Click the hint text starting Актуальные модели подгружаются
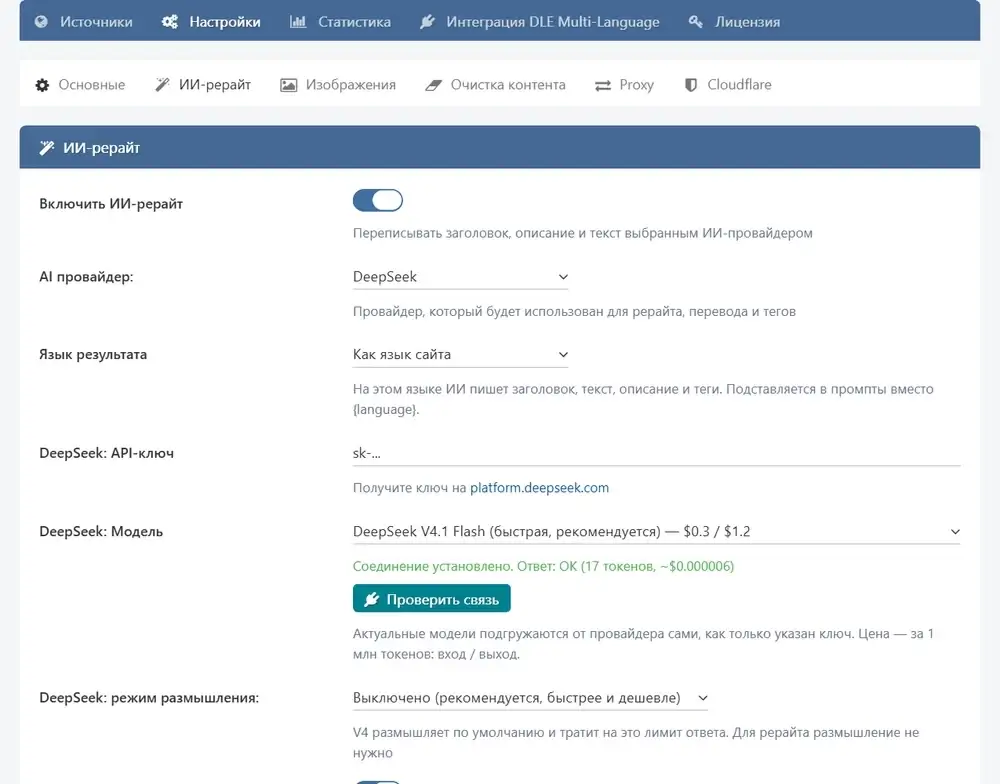 click(643, 644)
